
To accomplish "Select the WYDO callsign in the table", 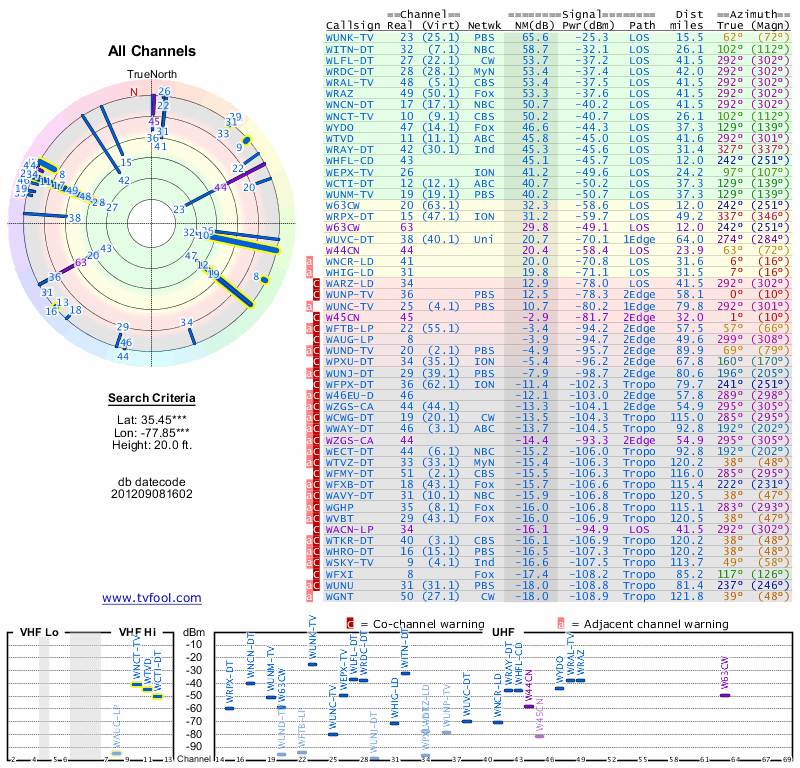I will pos(340,127).
